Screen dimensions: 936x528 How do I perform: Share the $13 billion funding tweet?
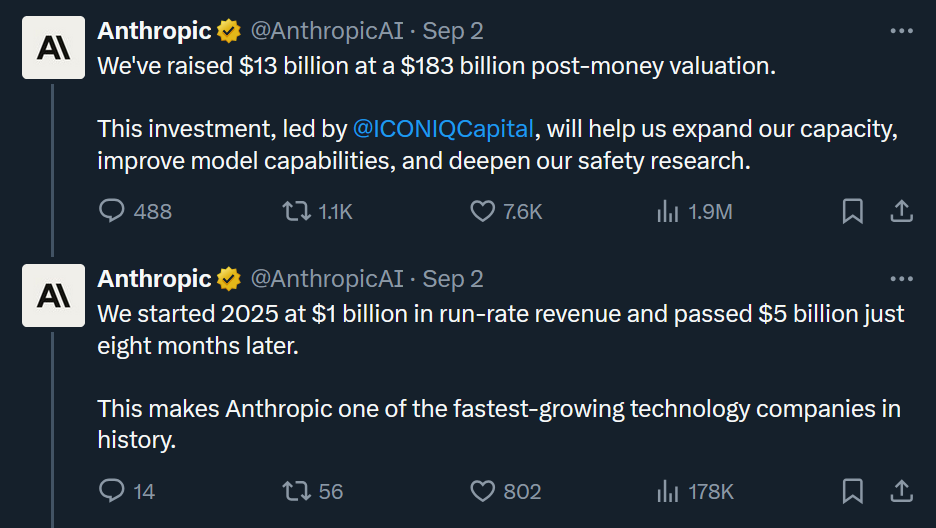901,211
